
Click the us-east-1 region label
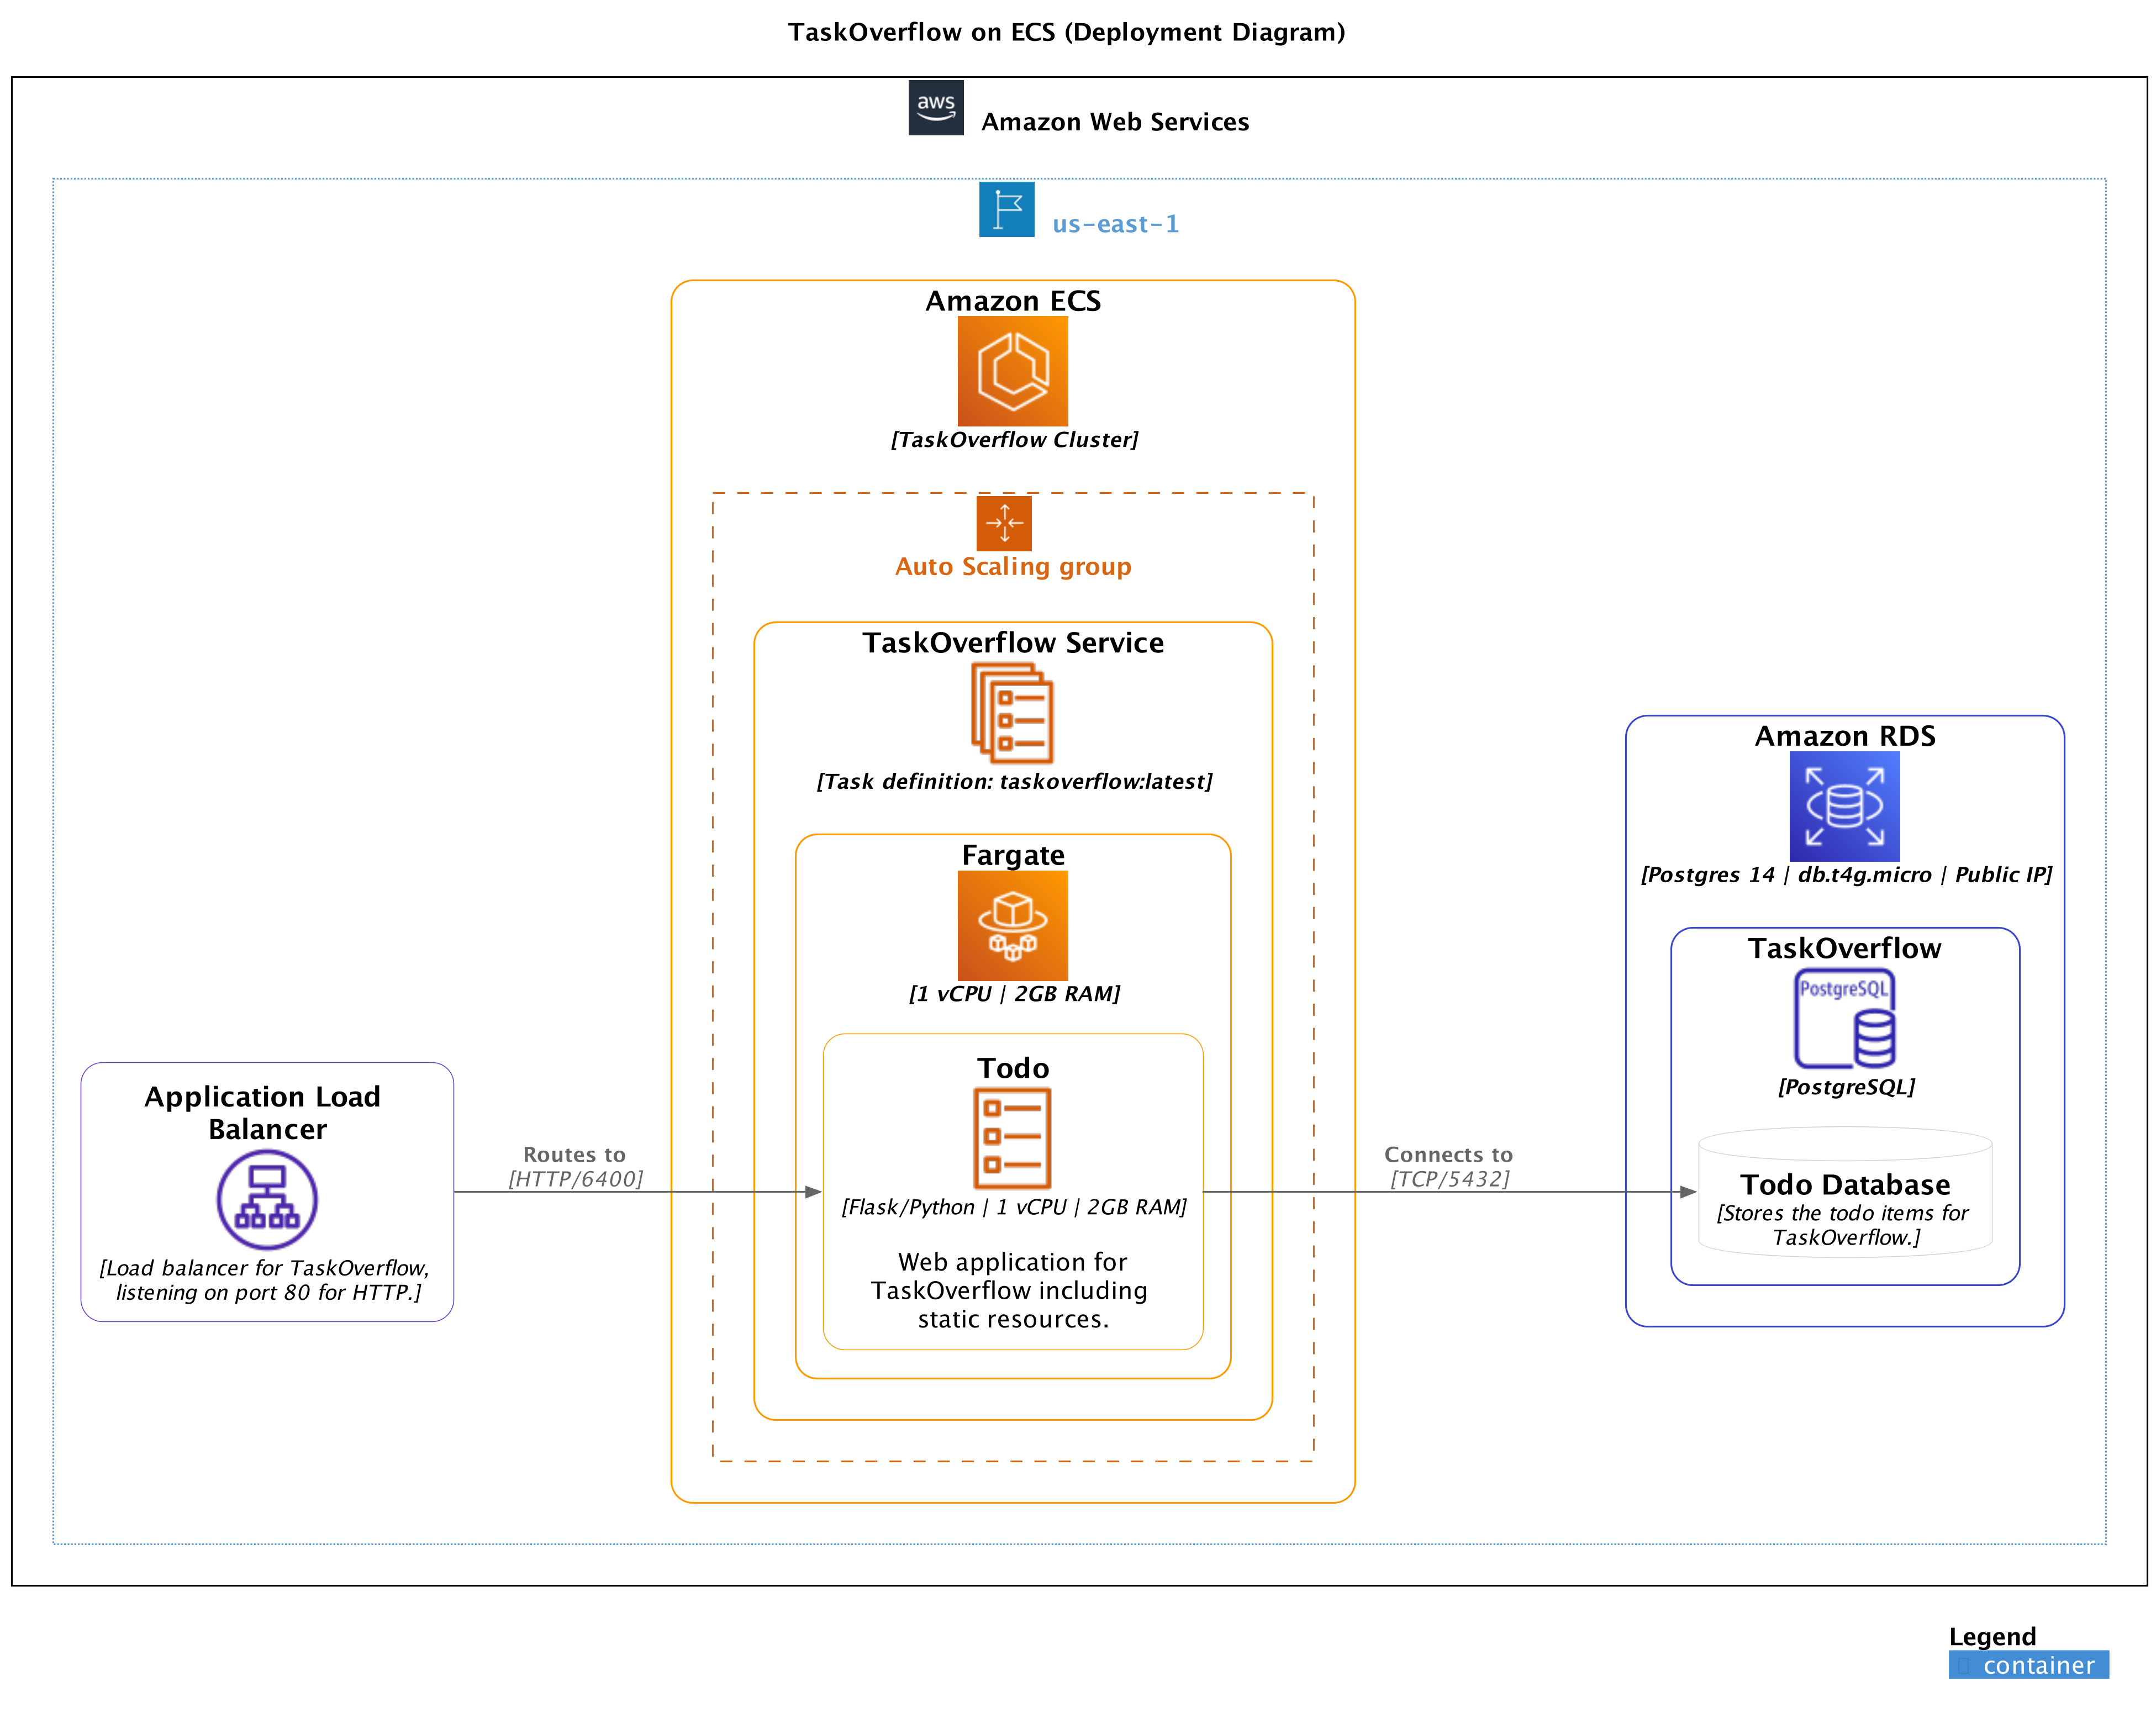[1115, 224]
